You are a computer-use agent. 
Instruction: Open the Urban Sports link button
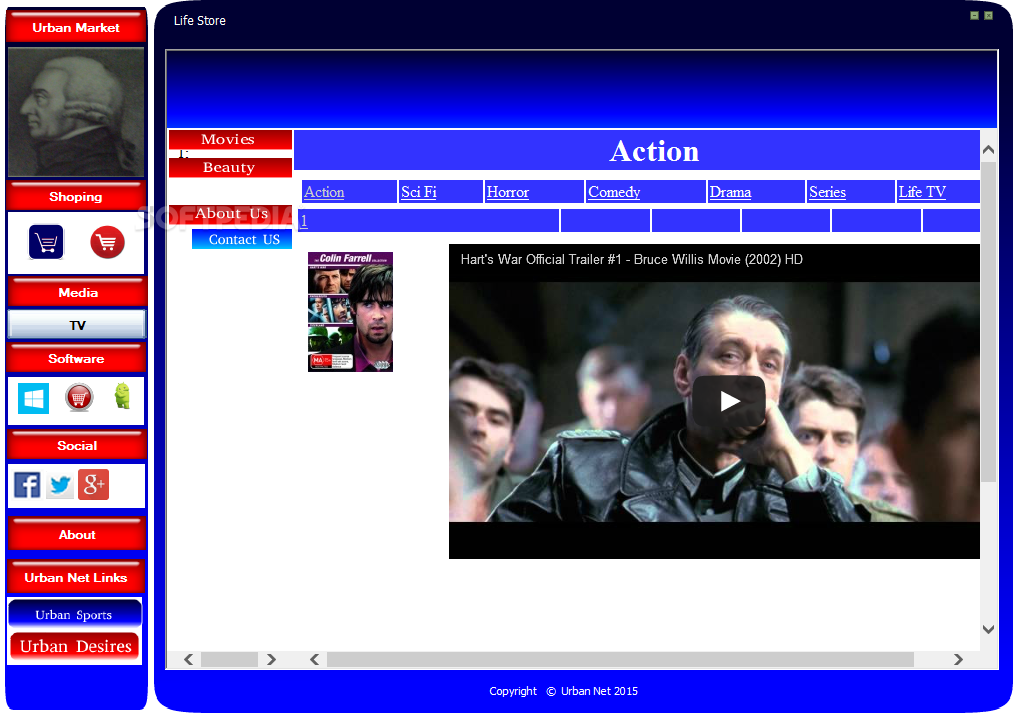tap(74, 614)
